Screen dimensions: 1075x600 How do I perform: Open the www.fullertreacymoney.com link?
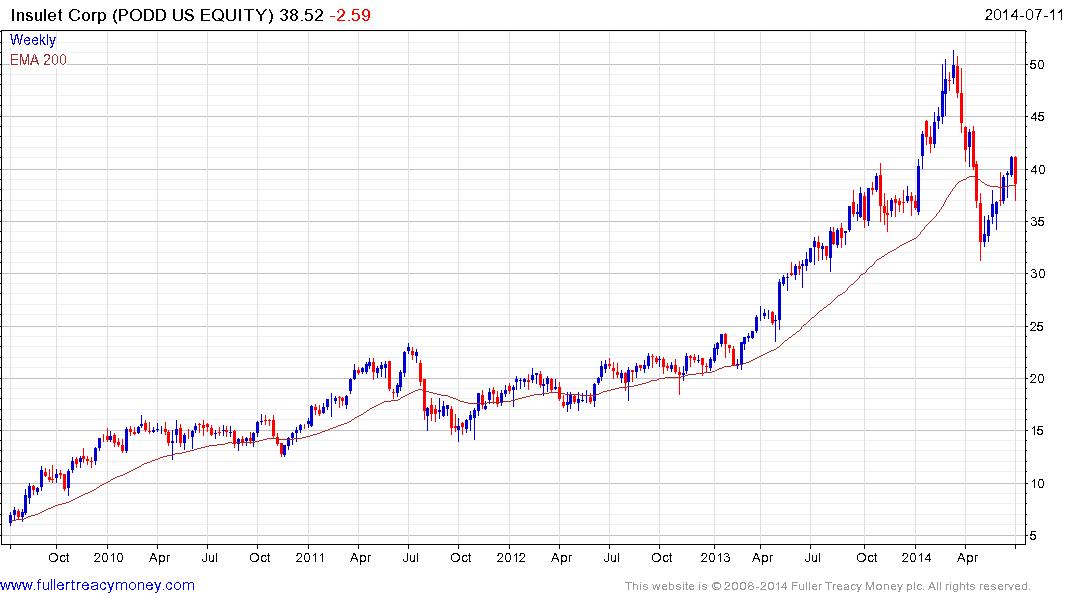(97, 585)
